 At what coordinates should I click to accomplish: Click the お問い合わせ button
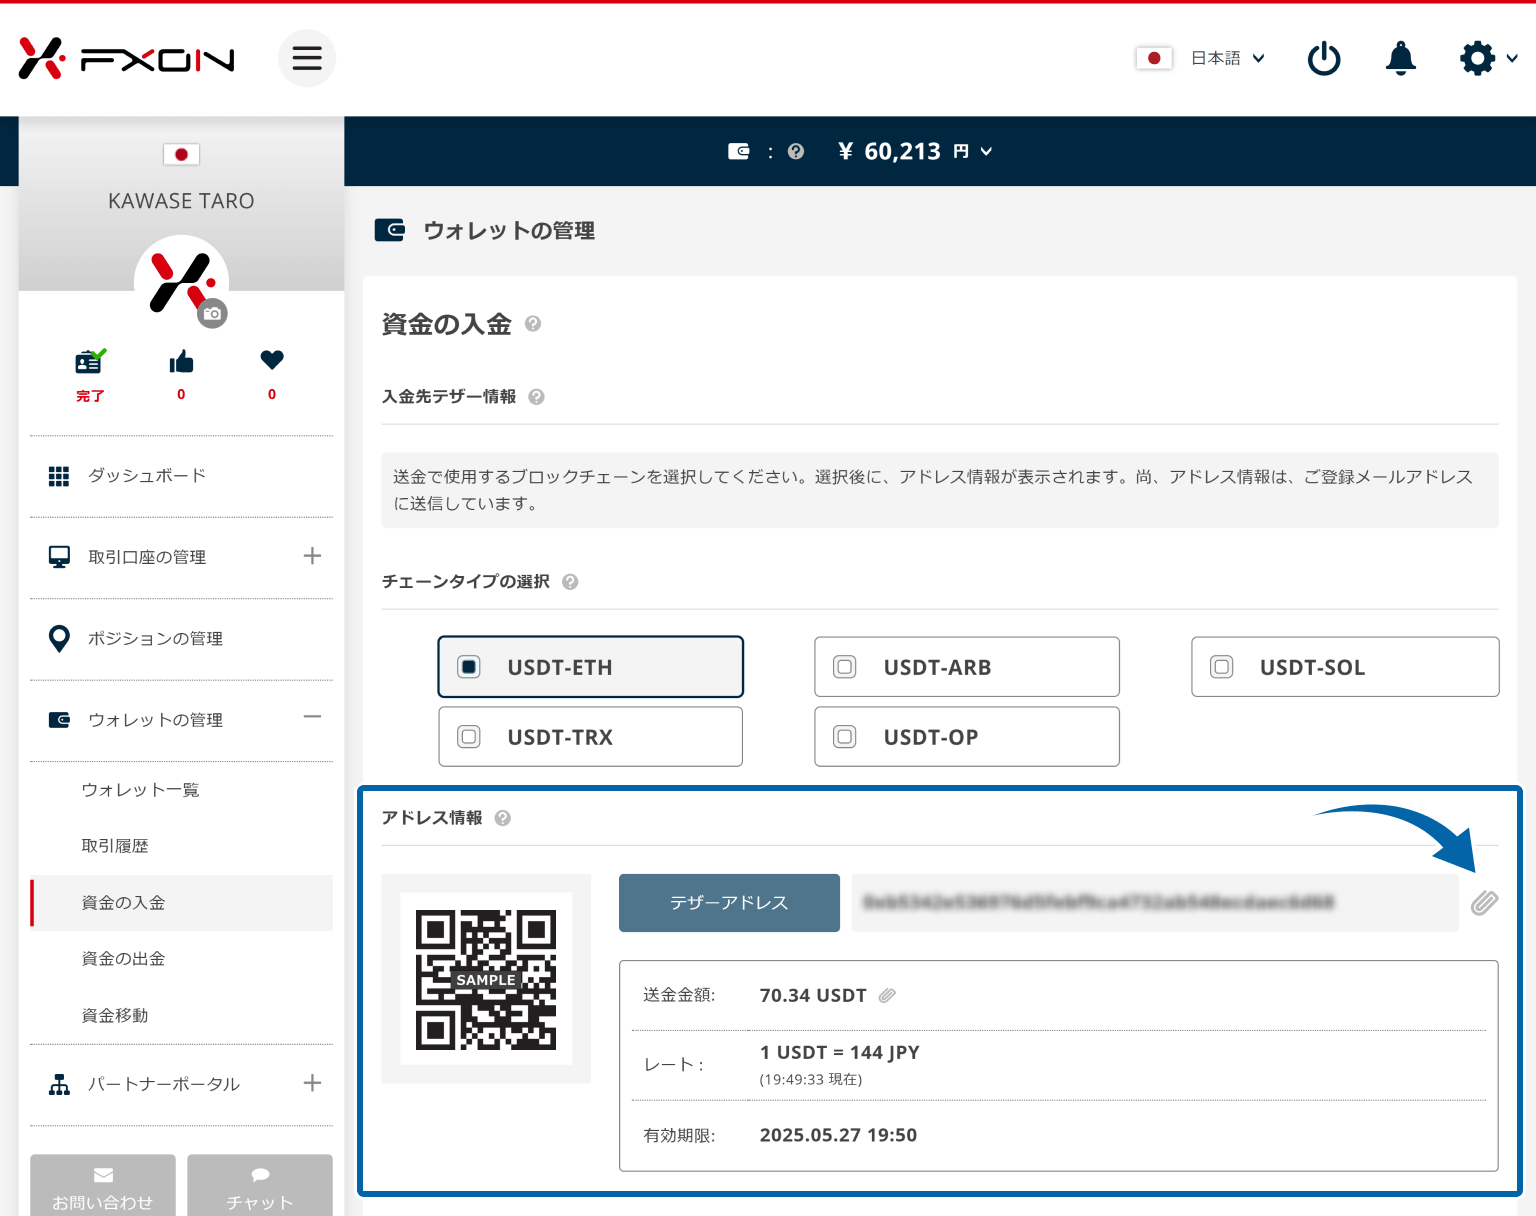(x=103, y=1186)
